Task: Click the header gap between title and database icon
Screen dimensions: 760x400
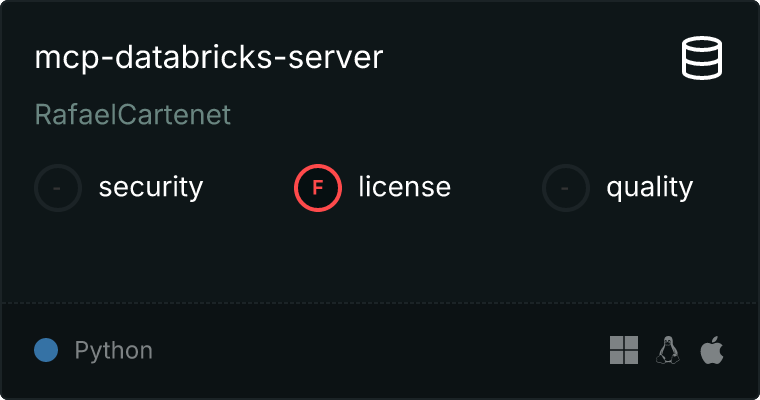Action: tap(530, 58)
